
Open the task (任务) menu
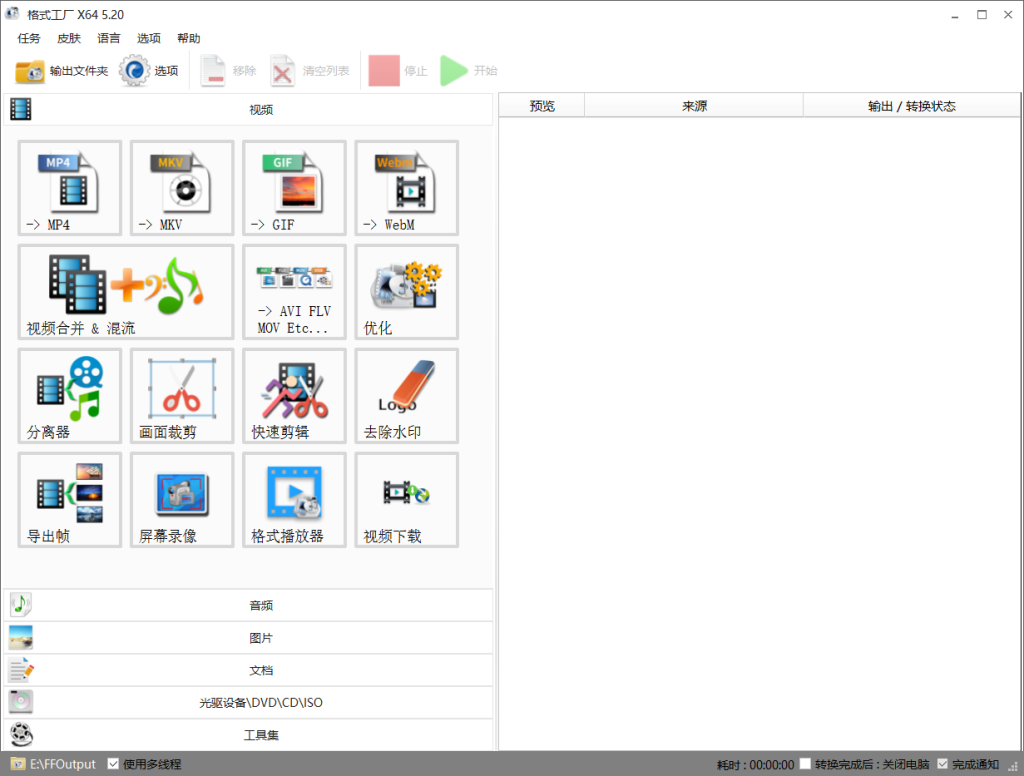pos(29,38)
